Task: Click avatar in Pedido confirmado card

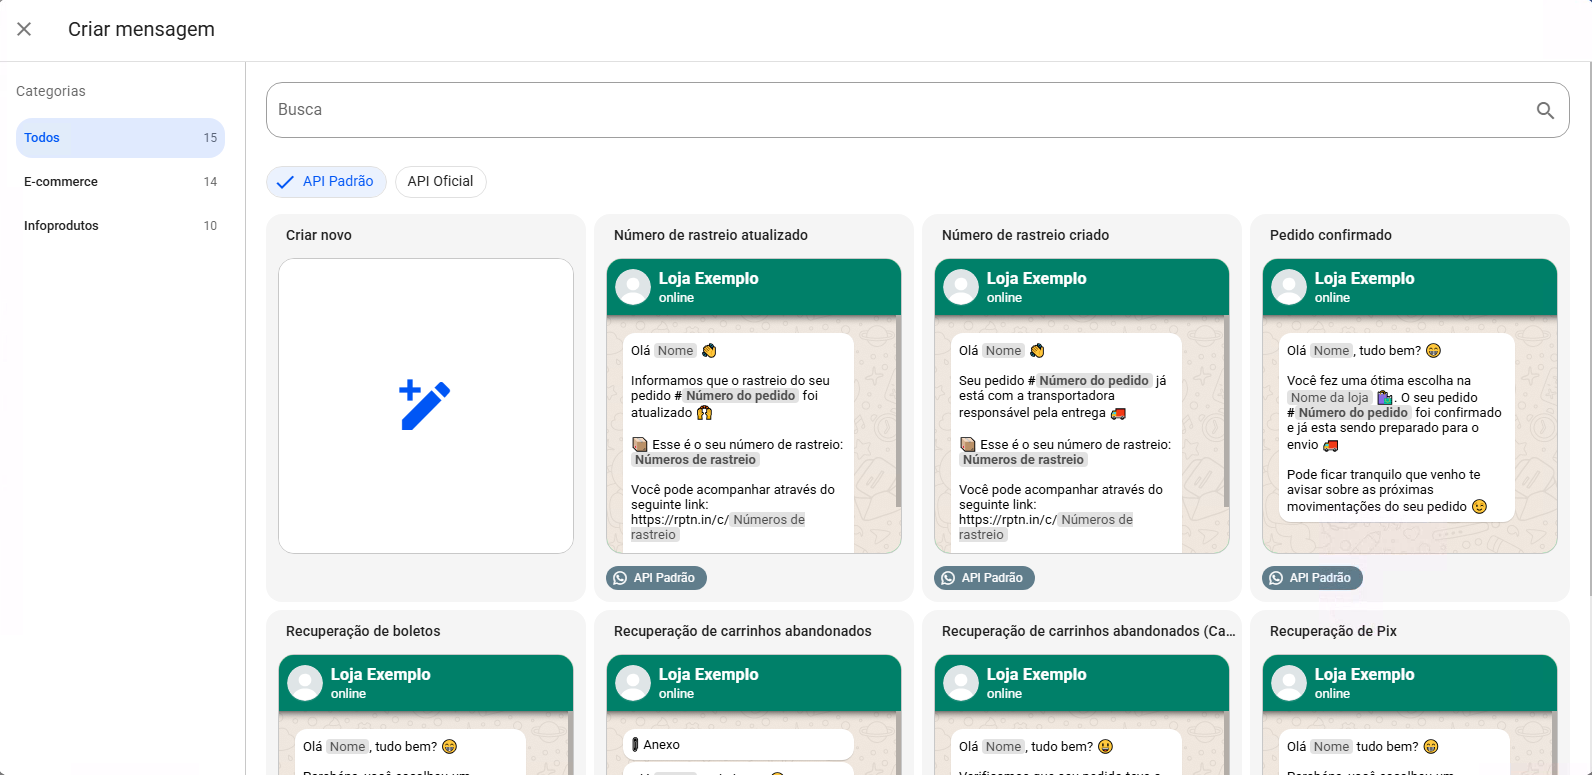Action: 1289,287
